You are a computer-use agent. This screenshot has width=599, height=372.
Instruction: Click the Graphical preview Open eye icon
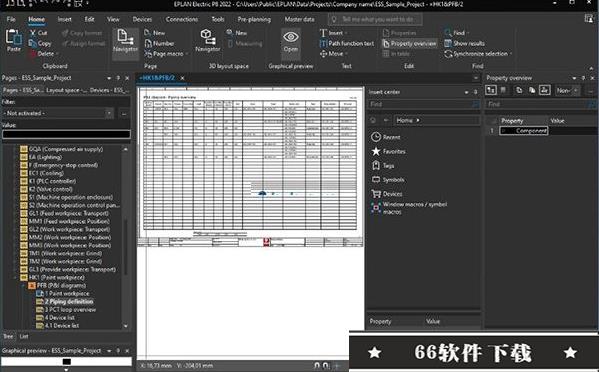coord(291,37)
